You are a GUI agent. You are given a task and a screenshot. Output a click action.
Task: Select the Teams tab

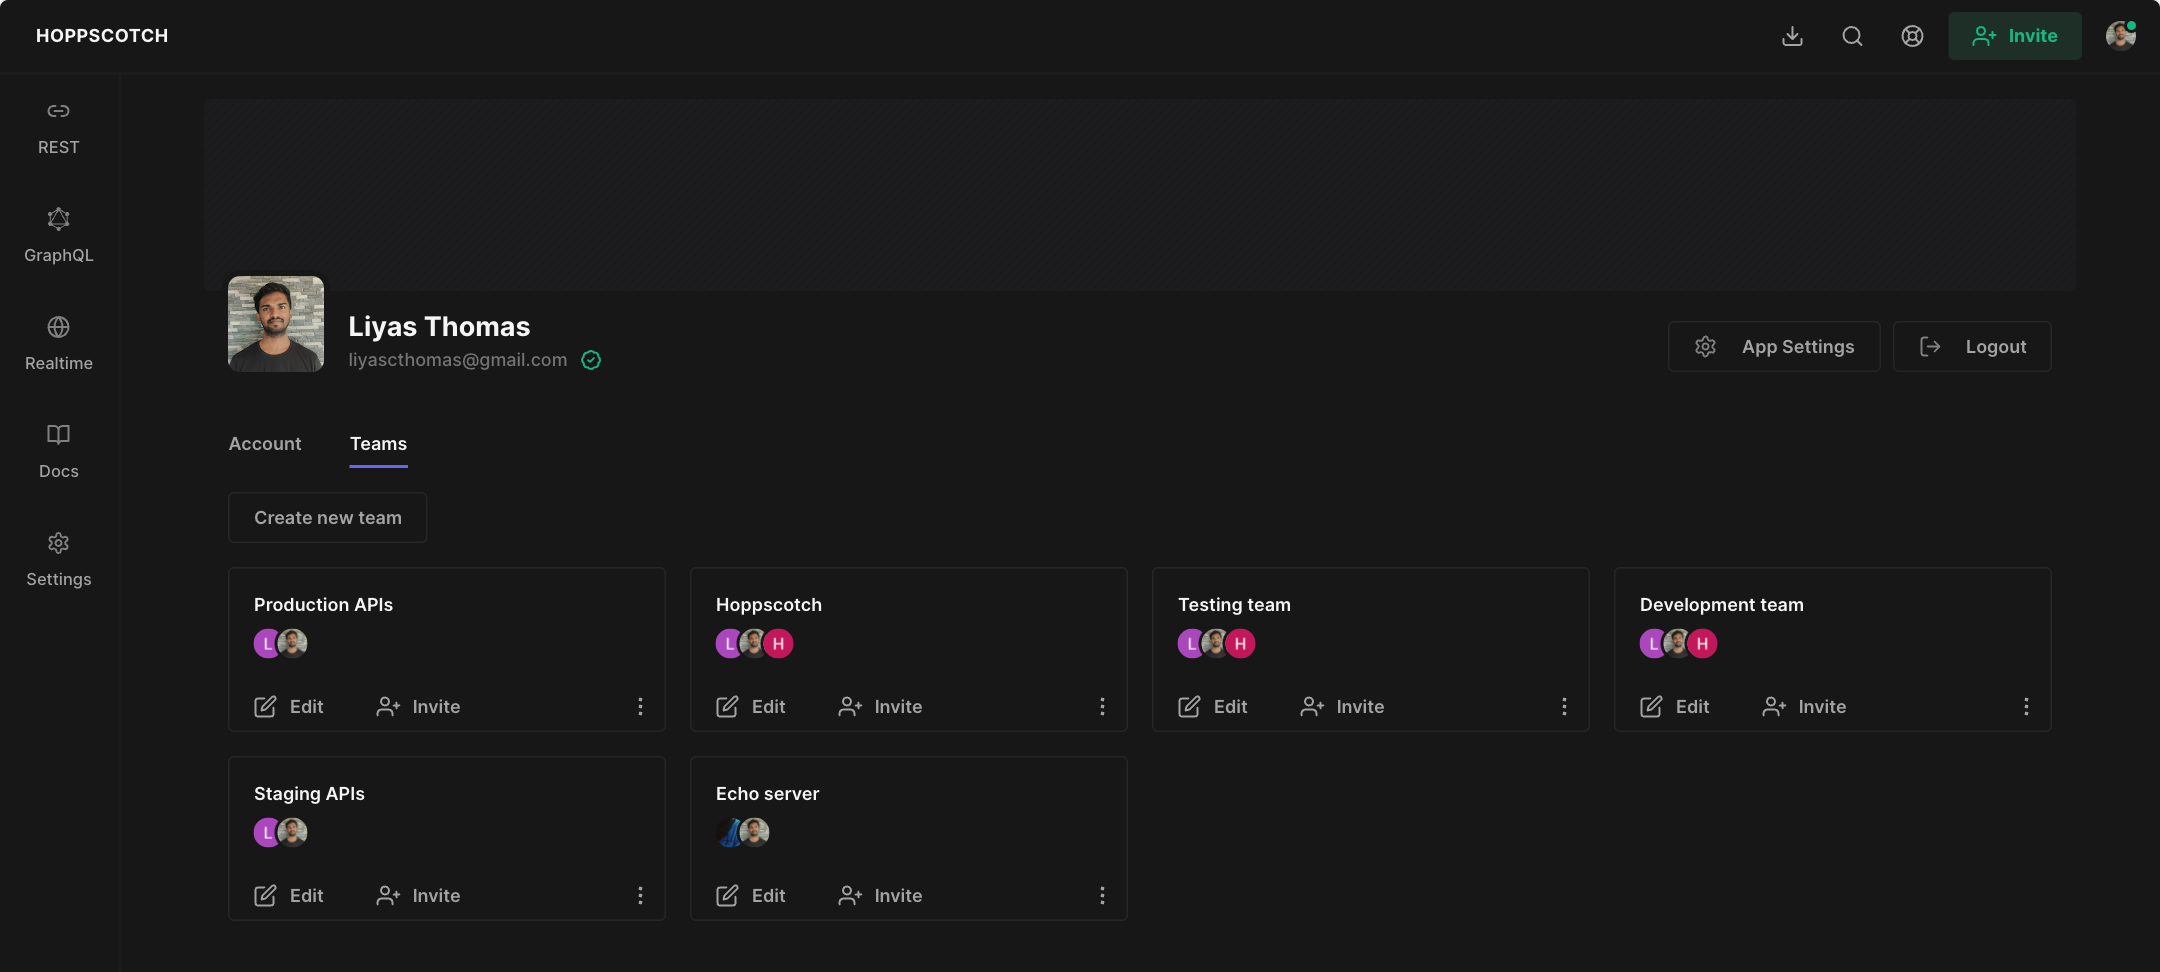point(378,444)
